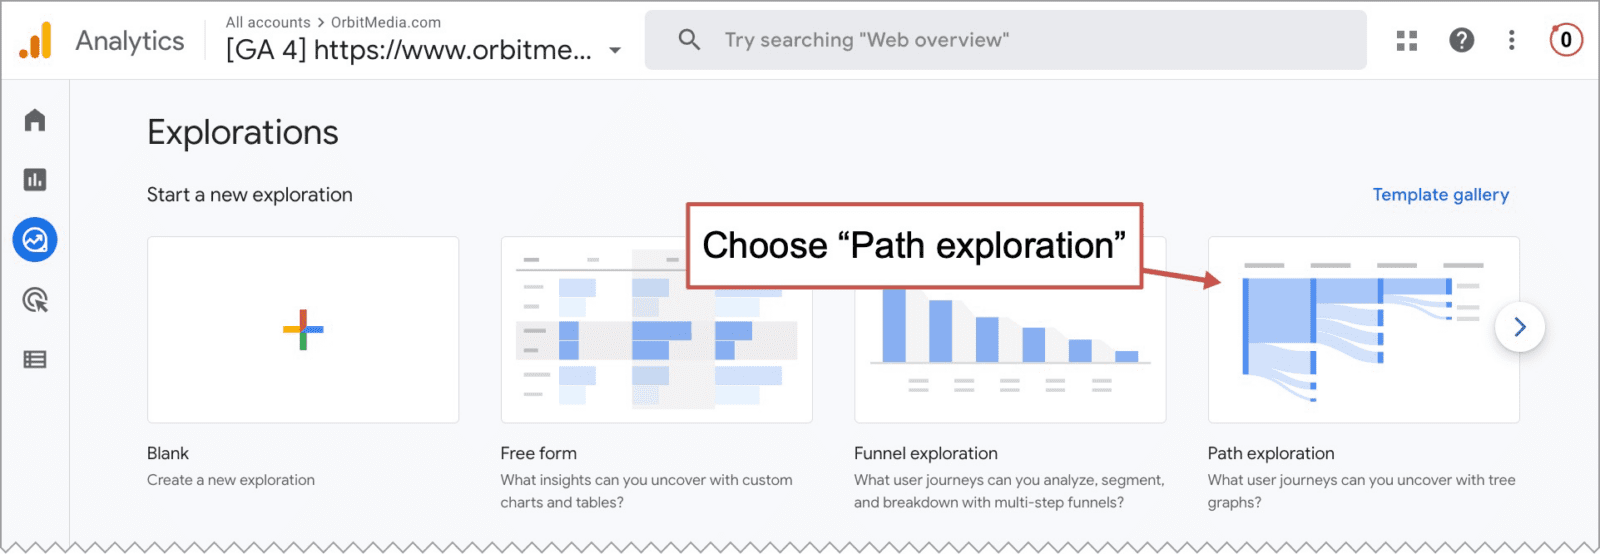Click the Google Analytics logo
1600x554 pixels.
[x=36, y=41]
